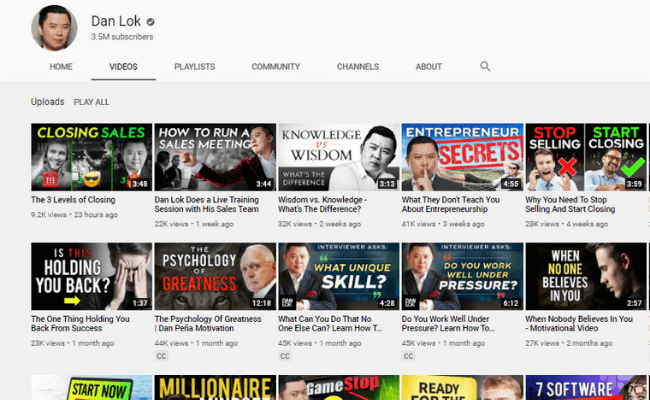Click title What Can You Do That No One Else Can
The height and width of the screenshot is (400, 650).
[330, 324]
